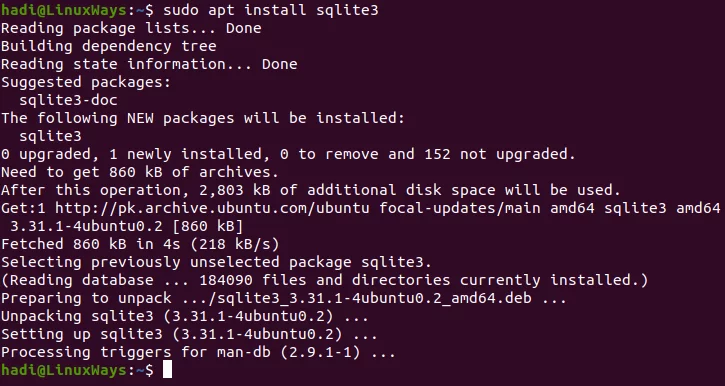Click the archive.ubuntu.com URL in Get:1 line
The height and width of the screenshot is (386, 725).
pos(212,208)
